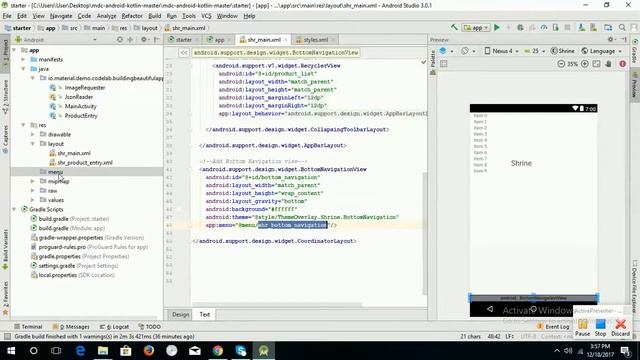The image size is (640, 360).
Task: Open Project panel settings gear
Action: [144, 40]
